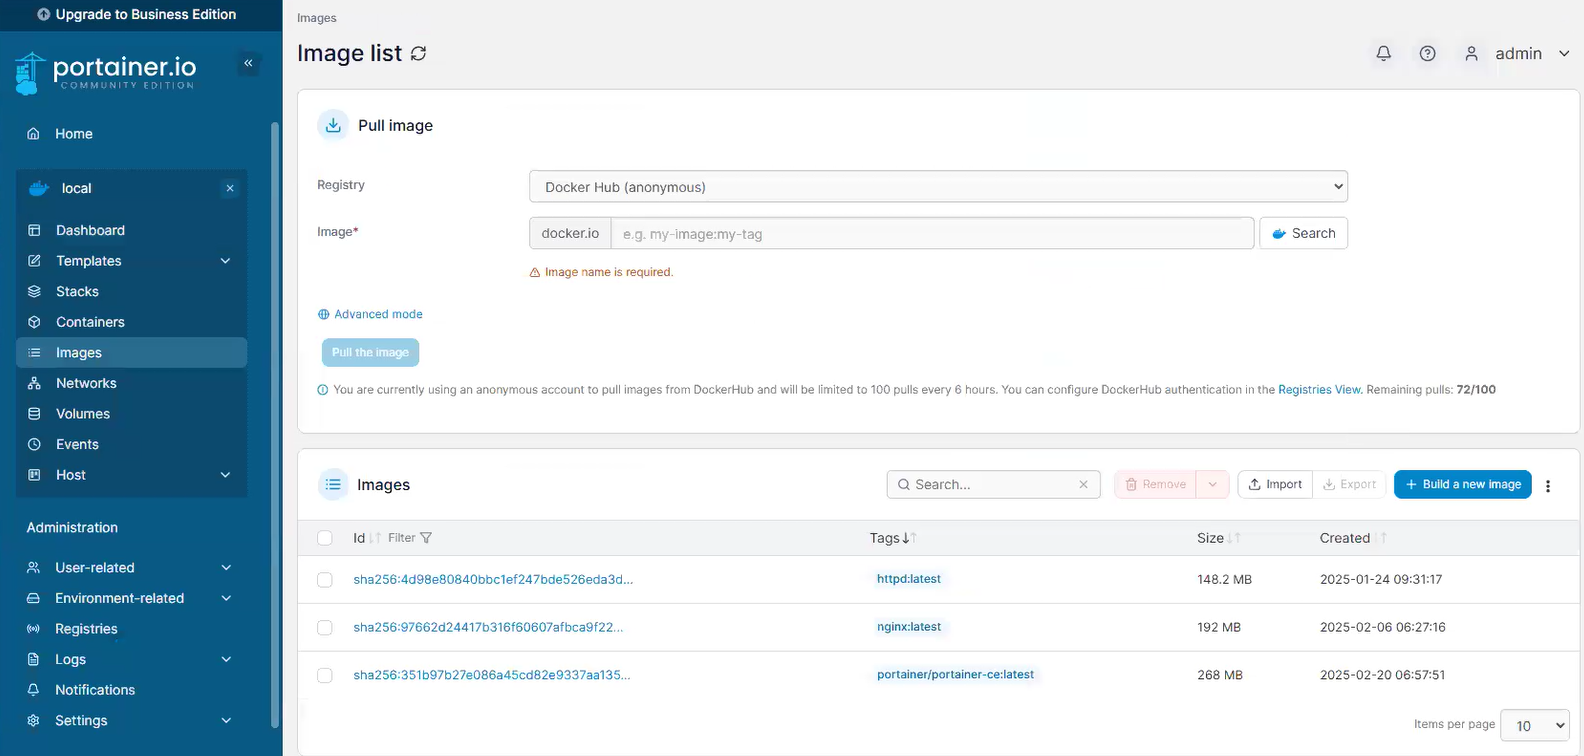Open the admin account dropdown chevron
The width and height of the screenshot is (1584, 756).
(1564, 54)
